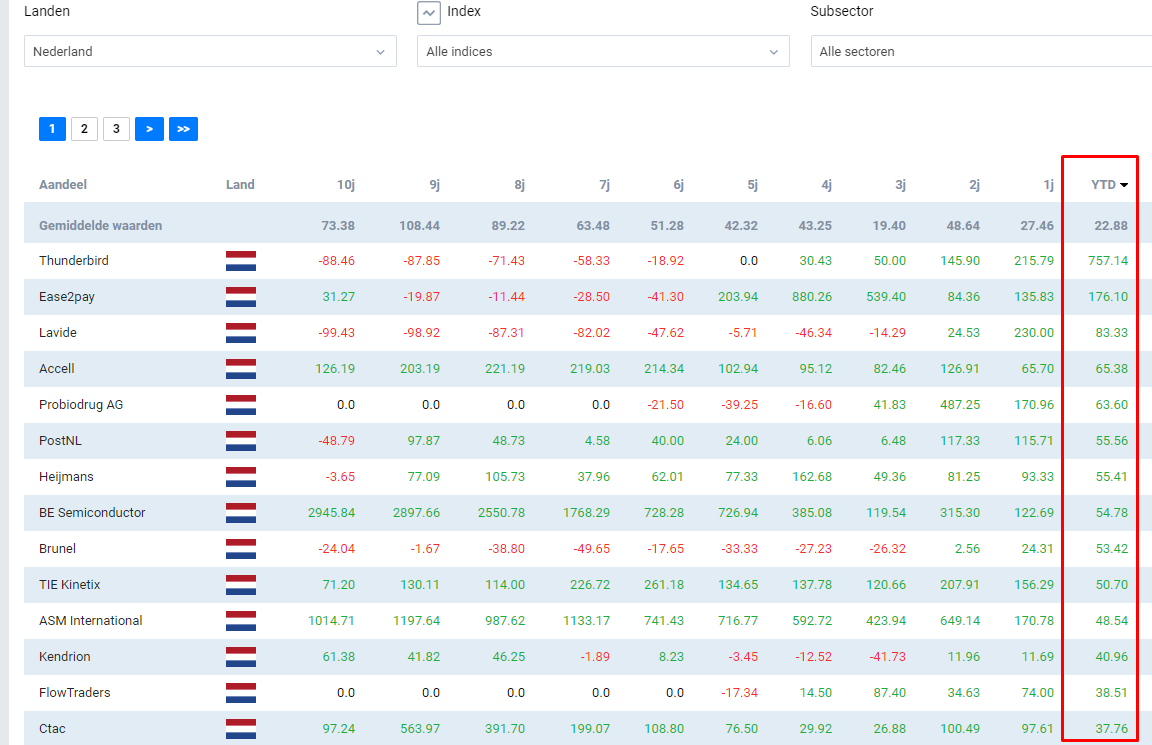
Task: Click the Netherlands flag in Kendrion row
Action: [x=241, y=657]
